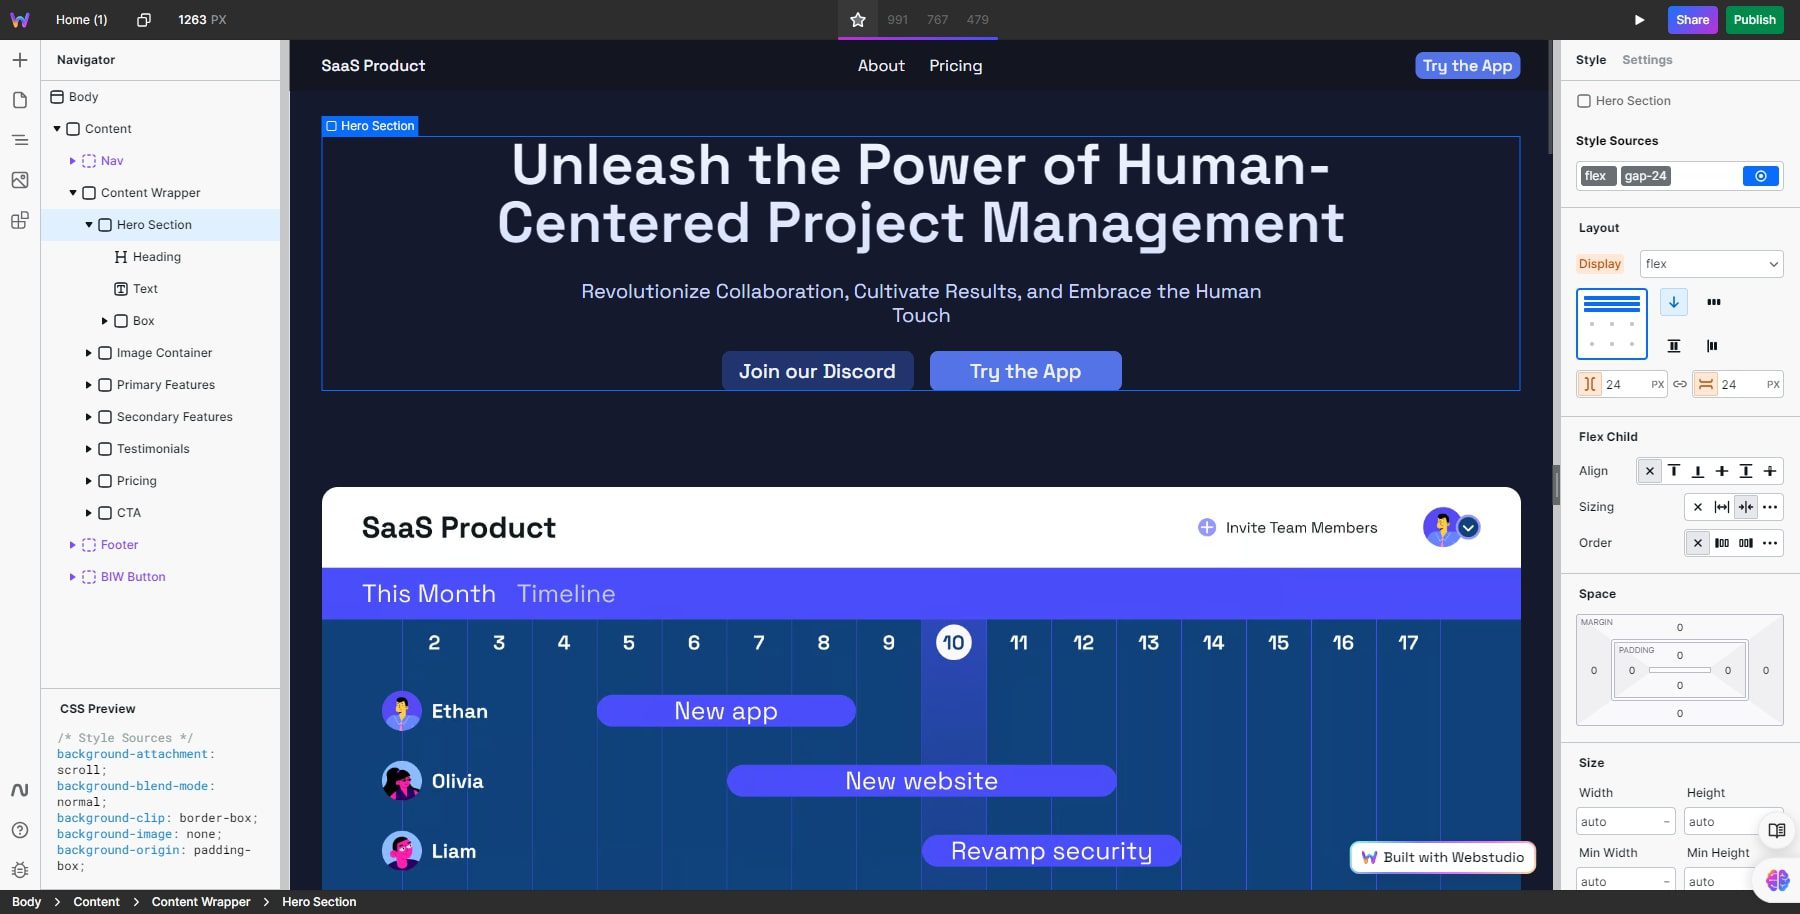Click the preview play icon near Share
The height and width of the screenshot is (914, 1800).
point(1639,19)
